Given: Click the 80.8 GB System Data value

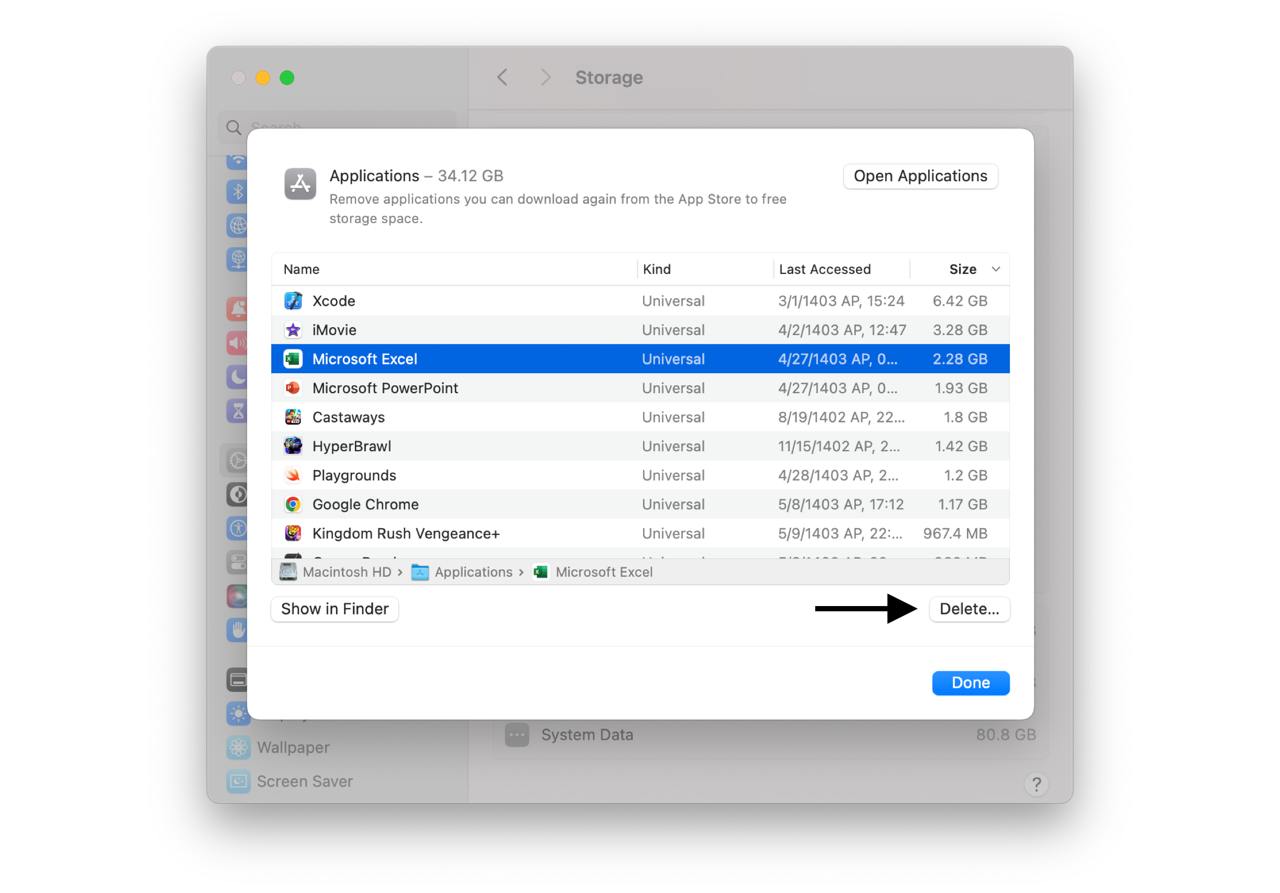Looking at the screenshot, I should point(1006,735).
